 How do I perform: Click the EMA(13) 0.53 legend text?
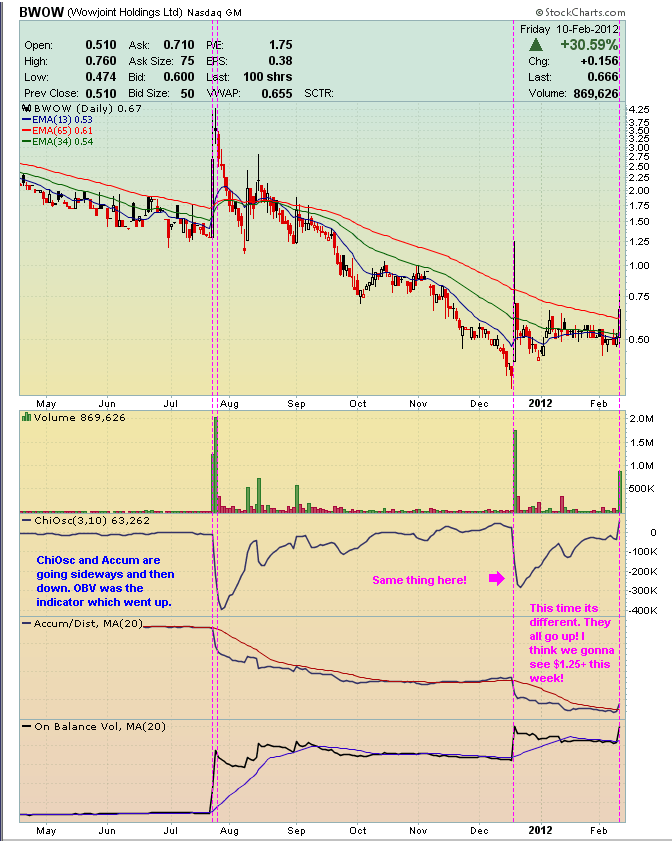point(62,120)
